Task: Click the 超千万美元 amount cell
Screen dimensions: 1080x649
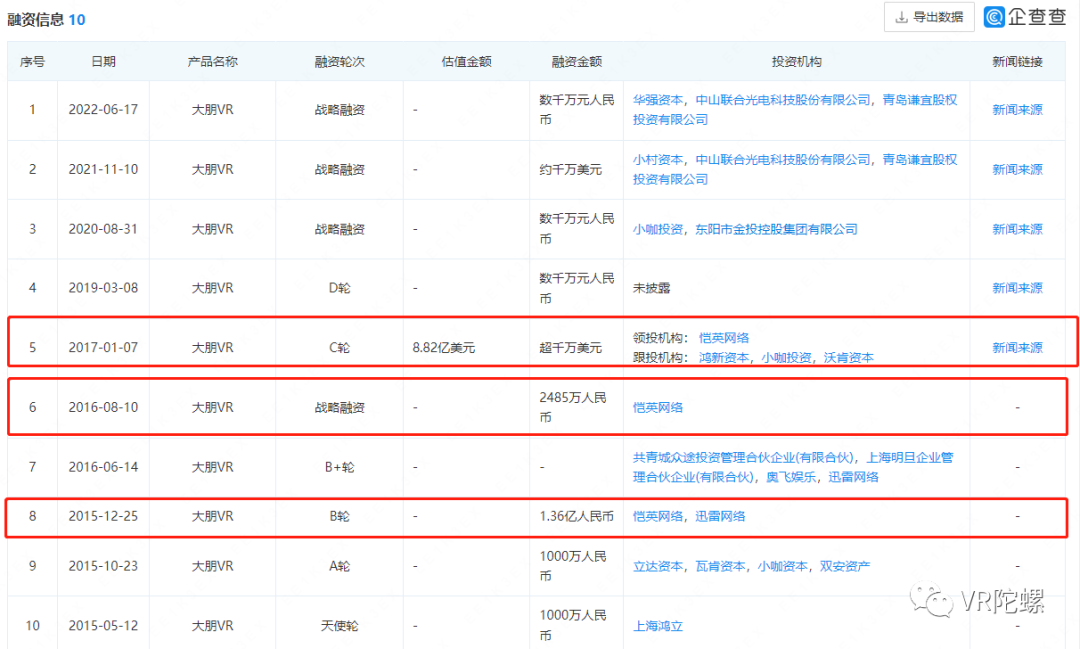Action: click(x=570, y=348)
